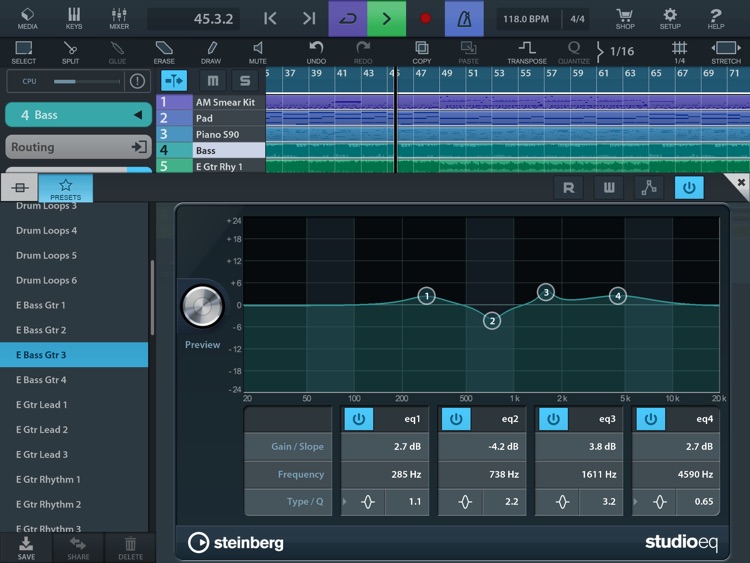Screen dimensions: 750x563
Task: Grab EQ node 3 on the curve
Action: click(x=545, y=292)
